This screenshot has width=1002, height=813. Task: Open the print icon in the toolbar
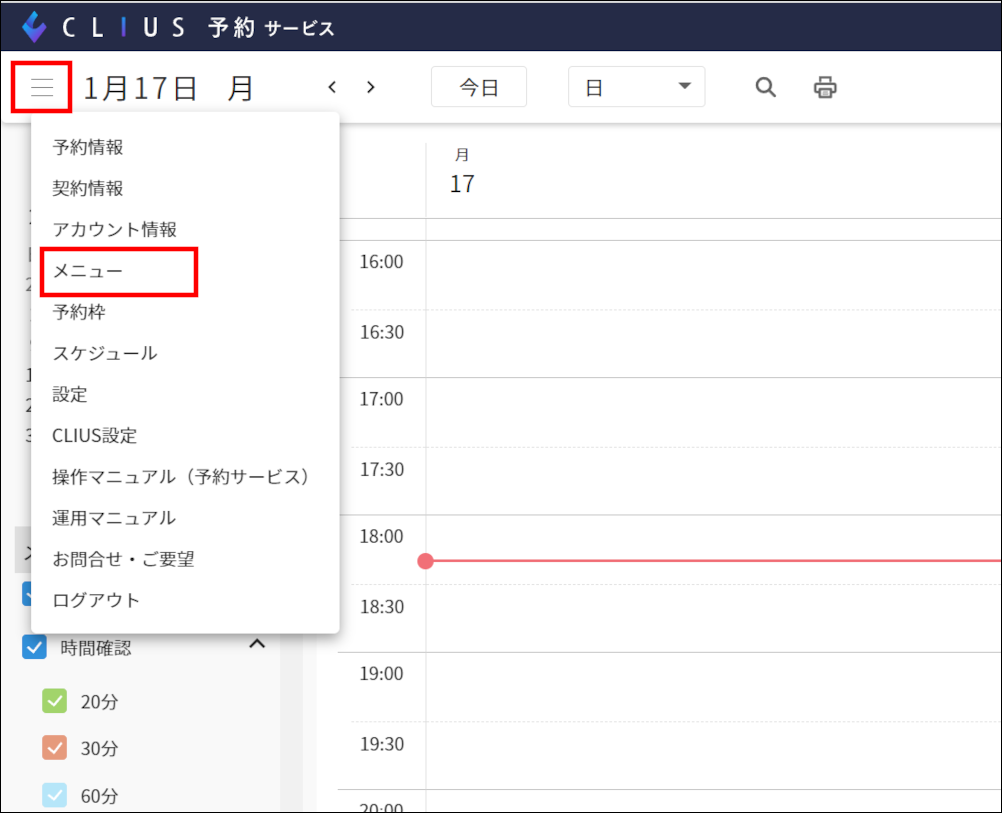coord(824,87)
